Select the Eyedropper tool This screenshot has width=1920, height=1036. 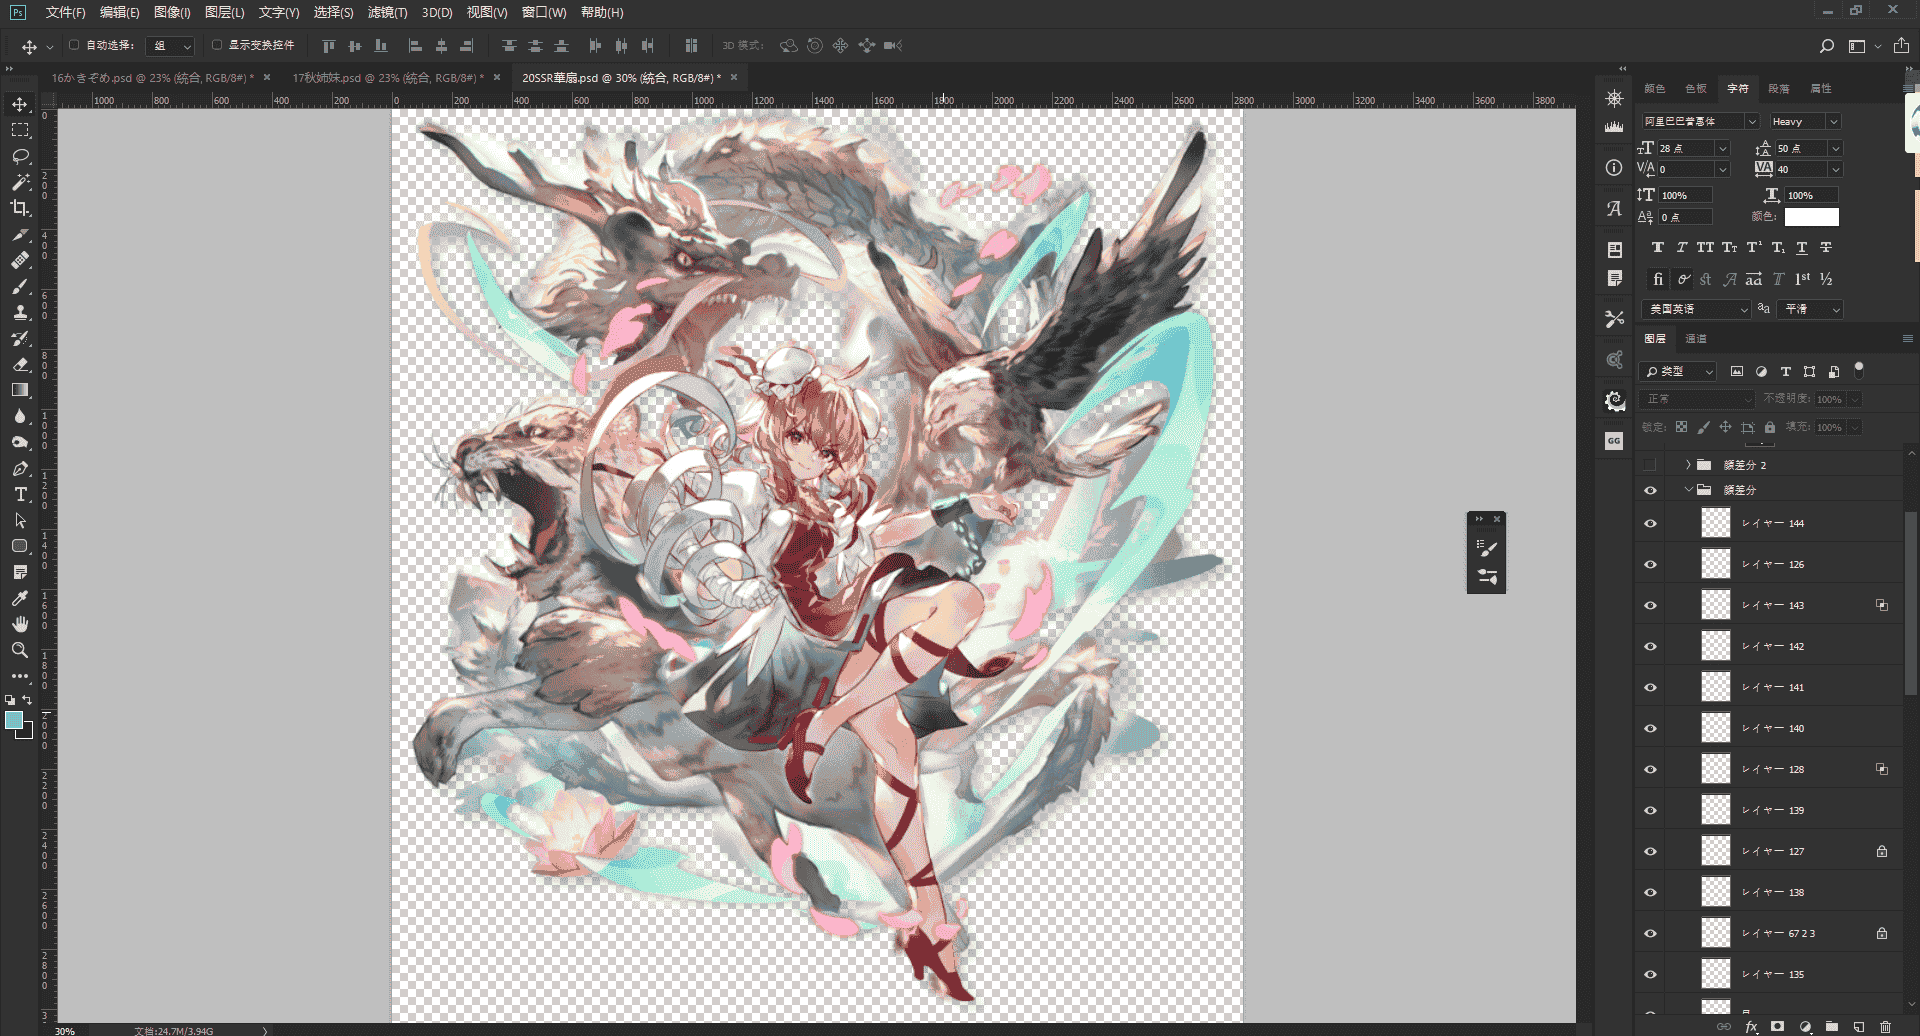click(x=20, y=598)
